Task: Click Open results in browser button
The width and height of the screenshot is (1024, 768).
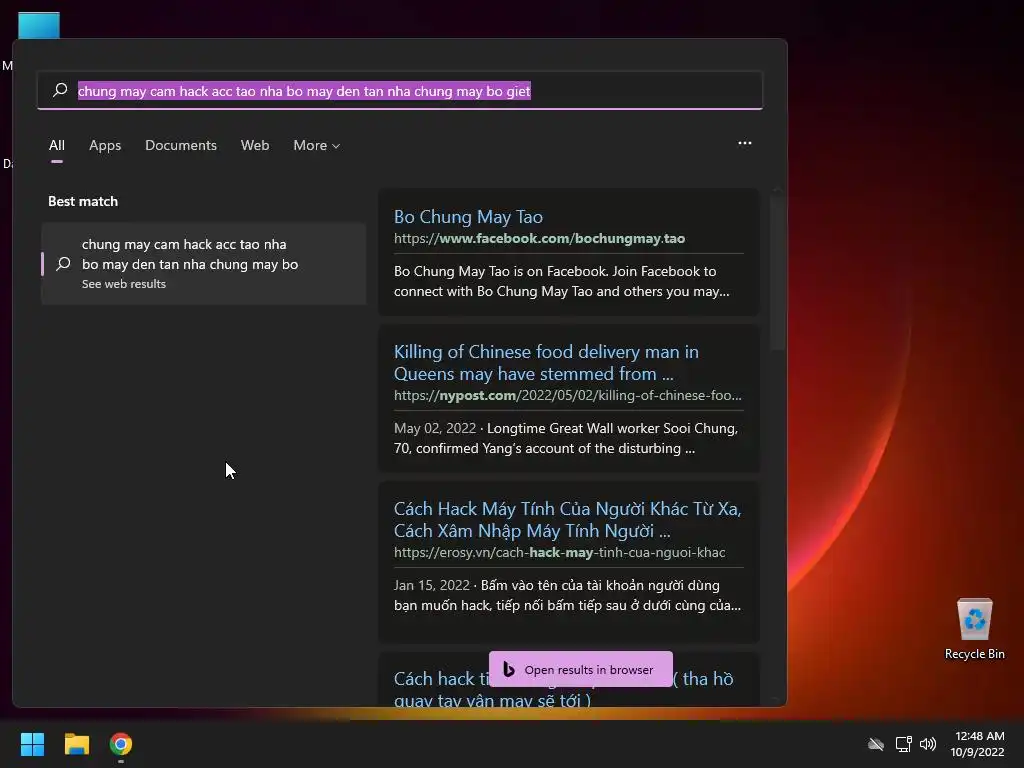Action: coord(581,669)
